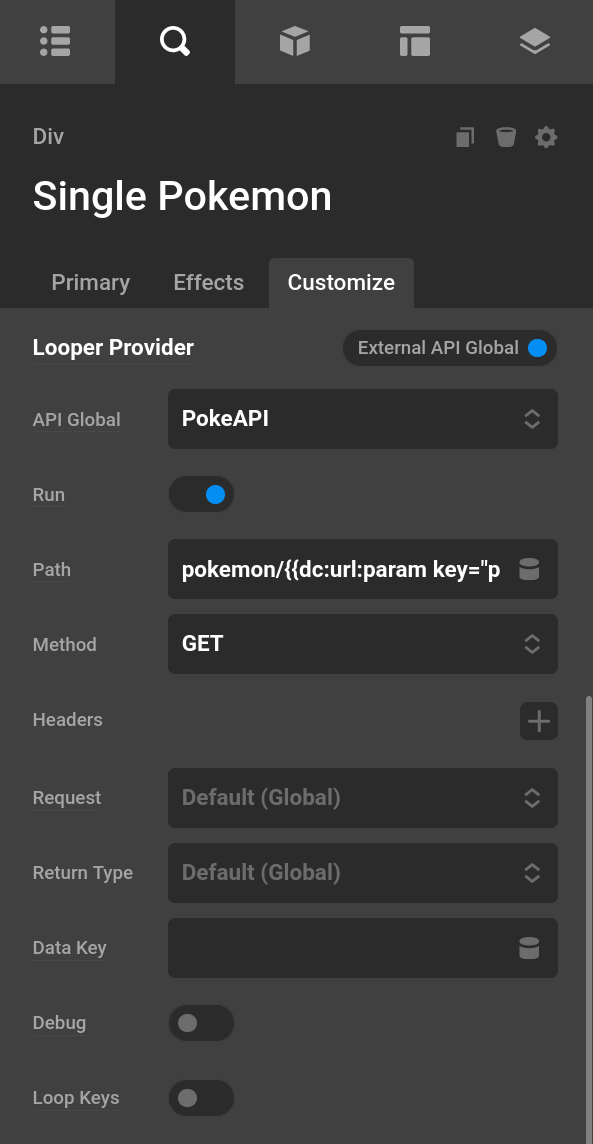Viewport: 593px width, 1144px height.
Task: Open the layouts panel in the top bar
Action: [414, 41]
